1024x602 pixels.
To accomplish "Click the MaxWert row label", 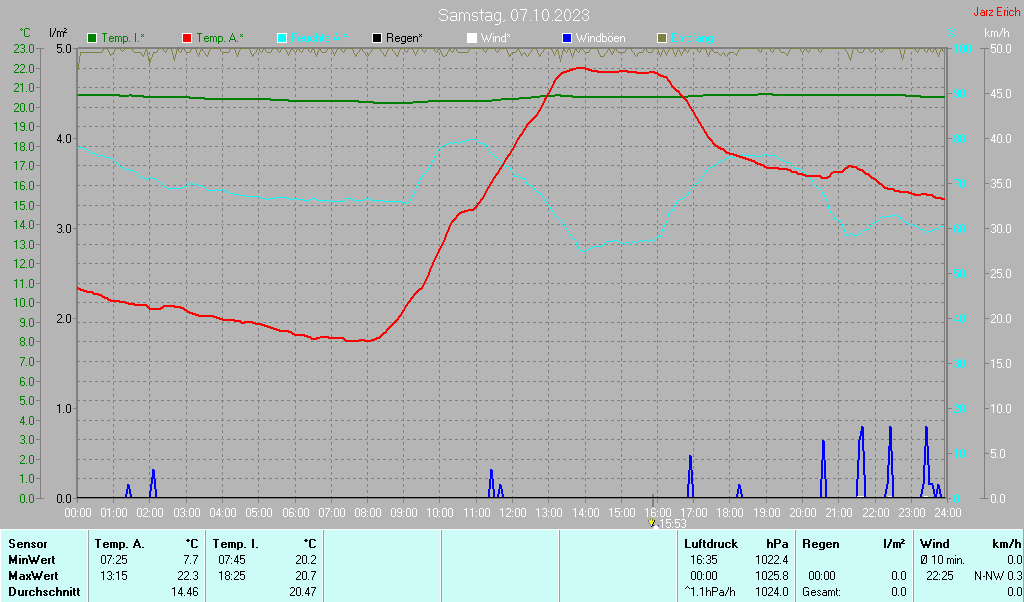I will coord(33,577).
